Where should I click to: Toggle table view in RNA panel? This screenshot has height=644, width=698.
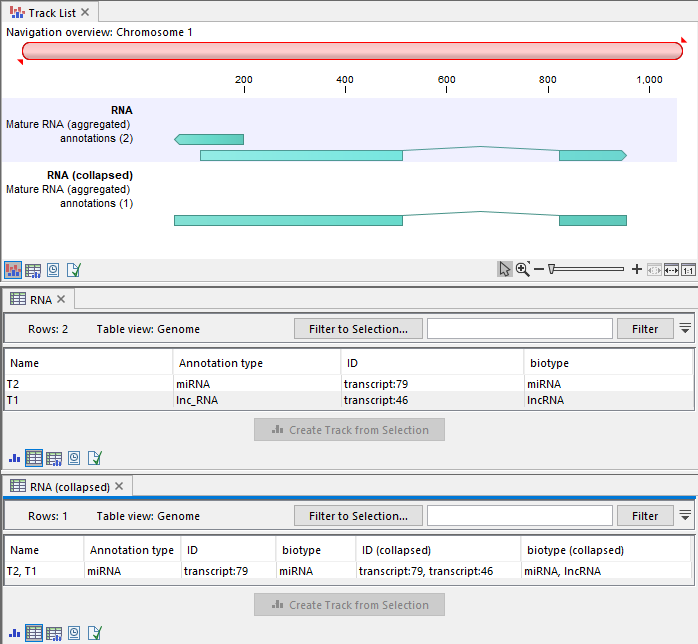tap(34, 458)
